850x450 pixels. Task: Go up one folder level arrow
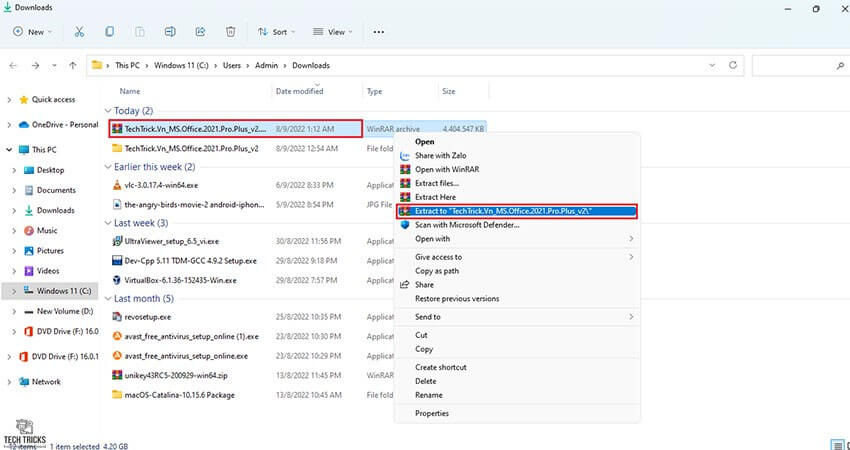(x=73, y=65)
